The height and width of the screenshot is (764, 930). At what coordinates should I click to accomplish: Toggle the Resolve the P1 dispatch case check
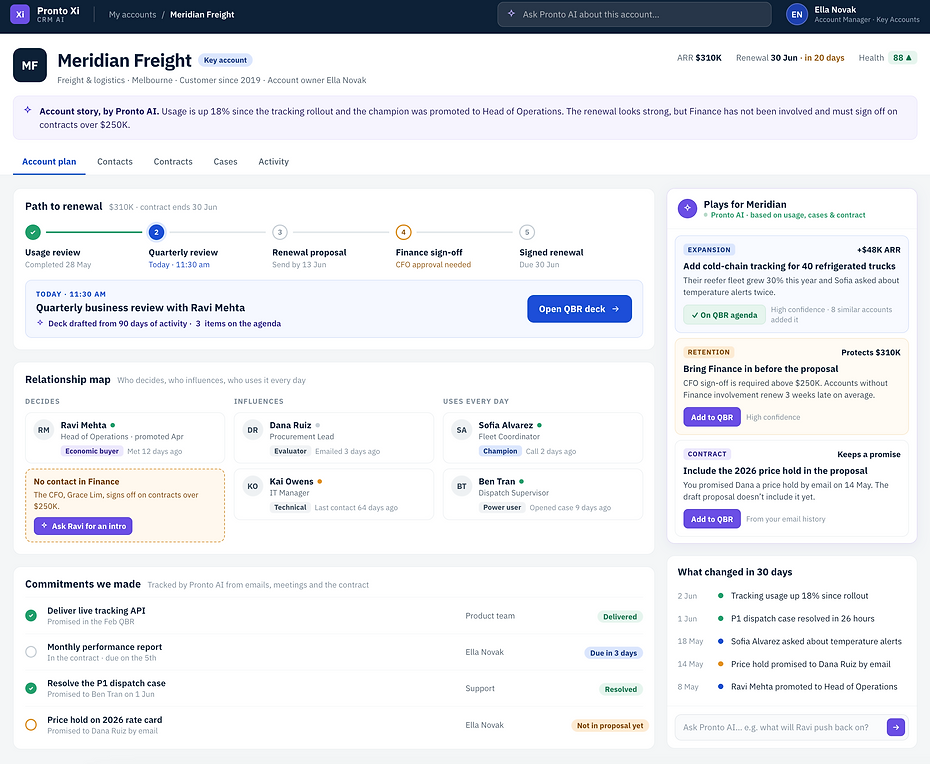[31, 688]
